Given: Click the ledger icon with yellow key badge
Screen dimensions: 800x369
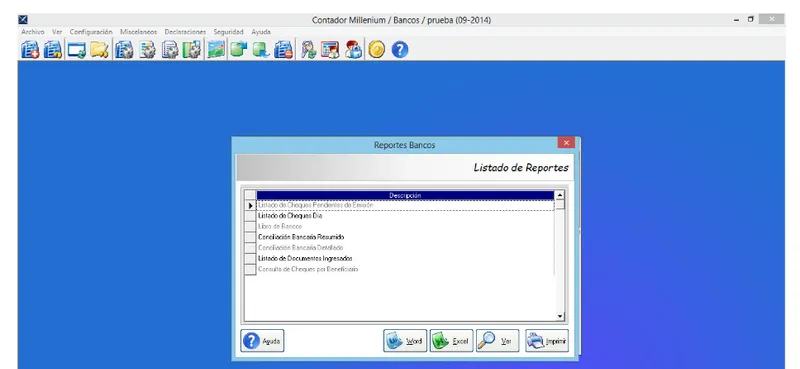Looking at the screenshot, I should point(53,50).
